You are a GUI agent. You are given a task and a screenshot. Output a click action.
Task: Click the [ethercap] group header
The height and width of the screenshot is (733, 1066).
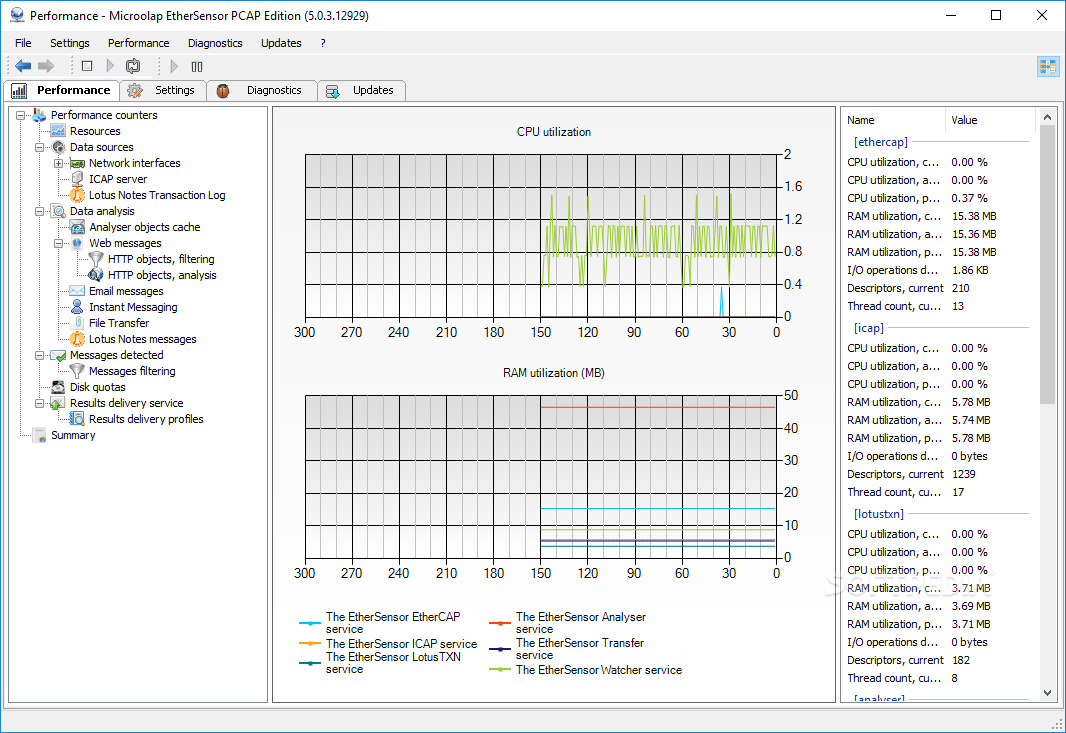(x=880, y=141)
